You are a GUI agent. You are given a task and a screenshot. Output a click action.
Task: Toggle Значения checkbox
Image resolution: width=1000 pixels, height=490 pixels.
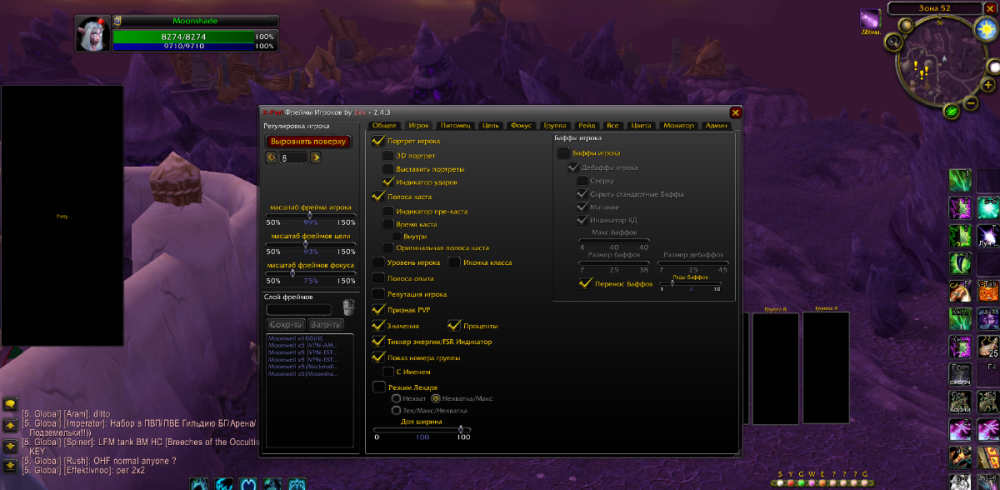(378, 326)
